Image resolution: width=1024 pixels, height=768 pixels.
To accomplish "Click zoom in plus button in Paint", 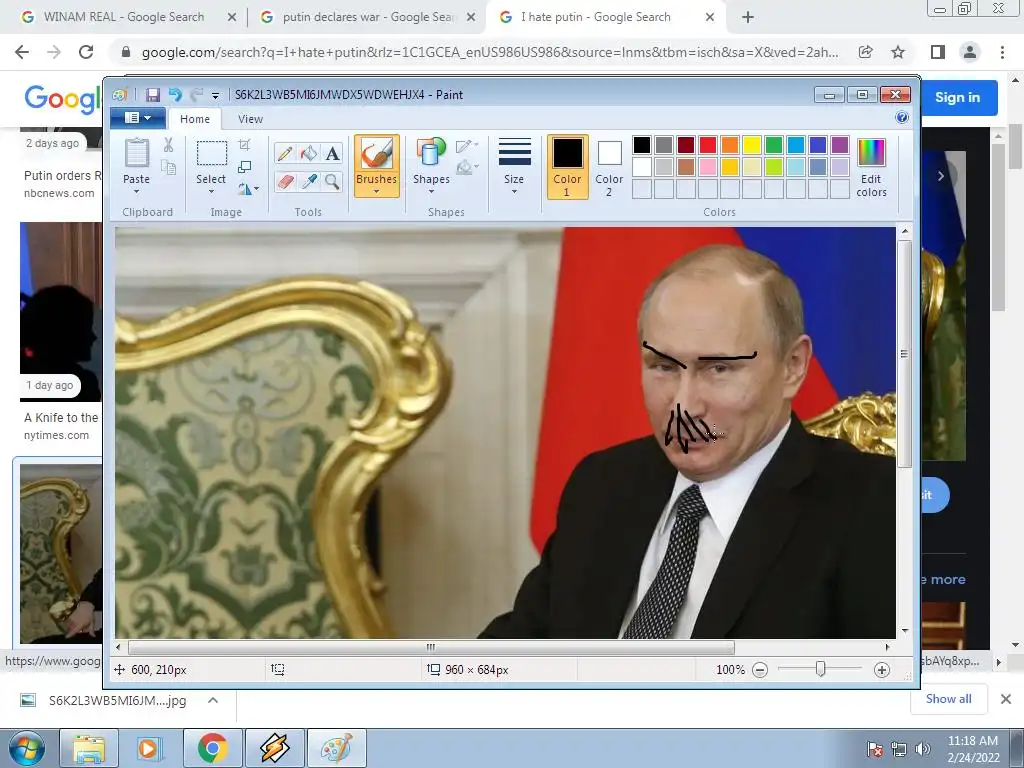I will pyautogui.click(x=882, y=670).
